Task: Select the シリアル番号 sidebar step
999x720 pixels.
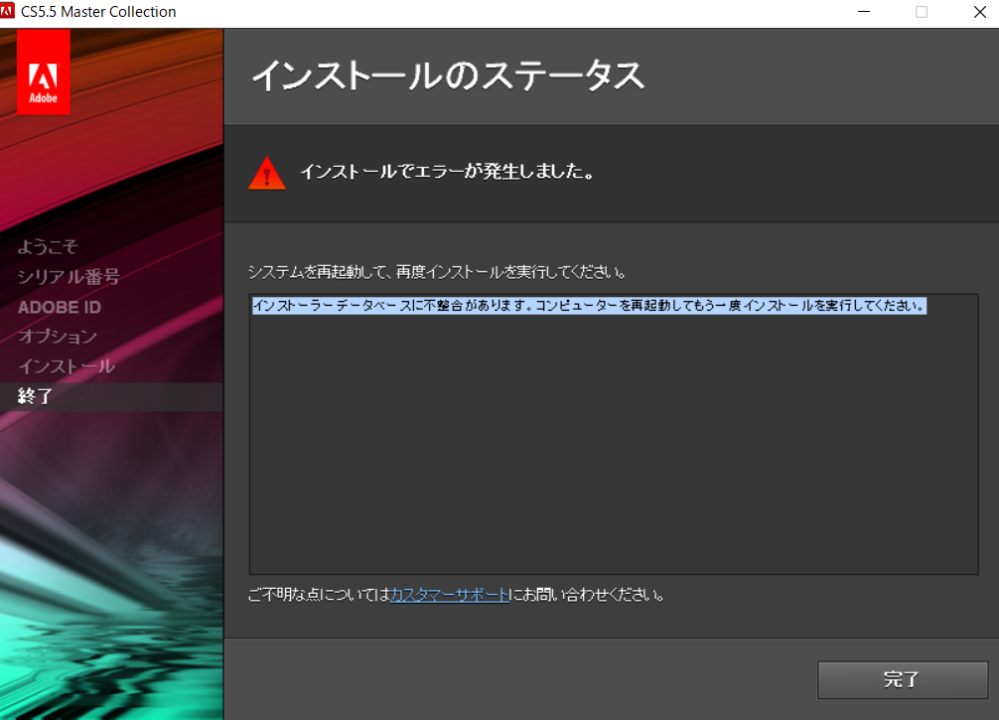Action: tap(69, 277)
